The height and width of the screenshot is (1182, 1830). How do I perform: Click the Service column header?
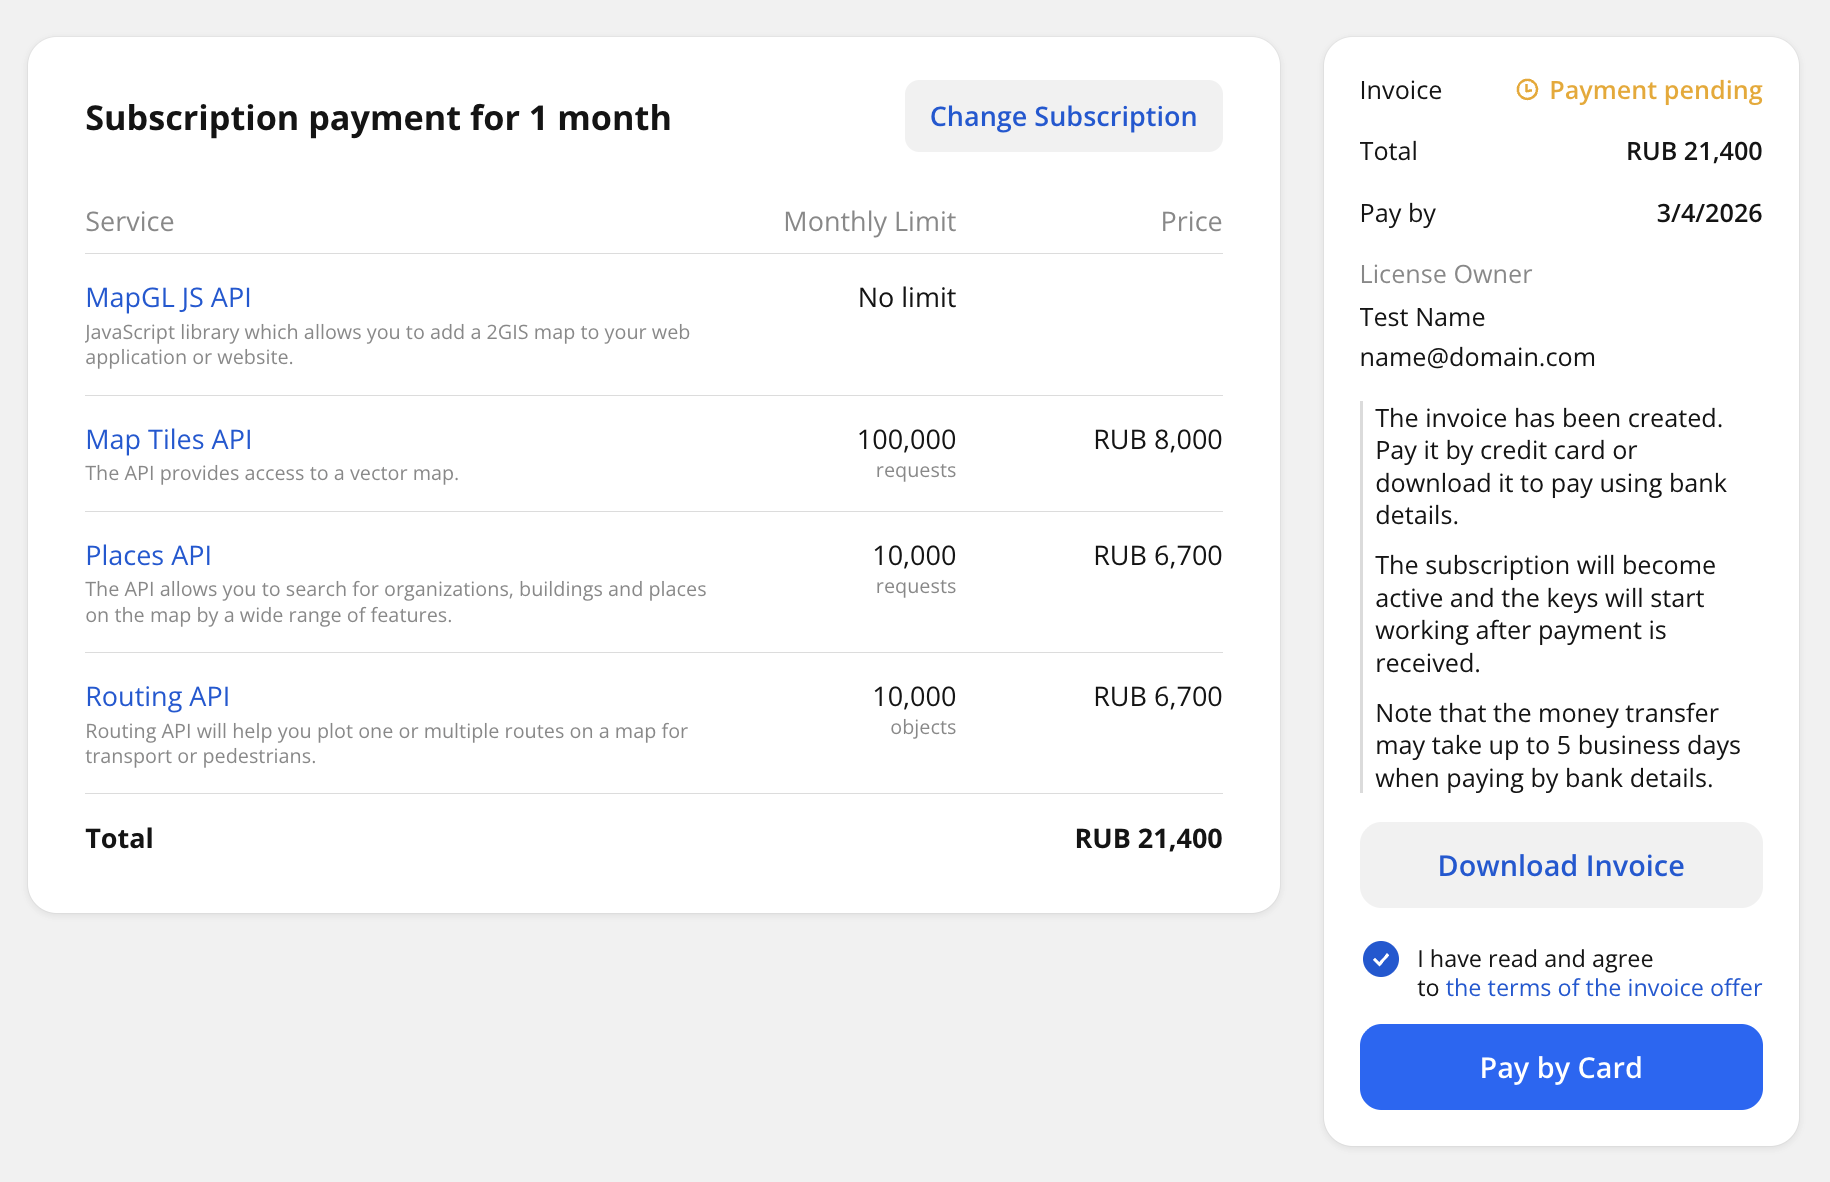pos(129,221)
